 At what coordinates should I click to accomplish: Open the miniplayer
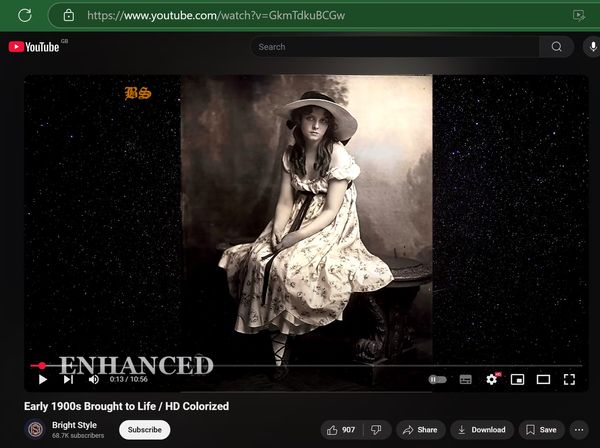(517, 380)
